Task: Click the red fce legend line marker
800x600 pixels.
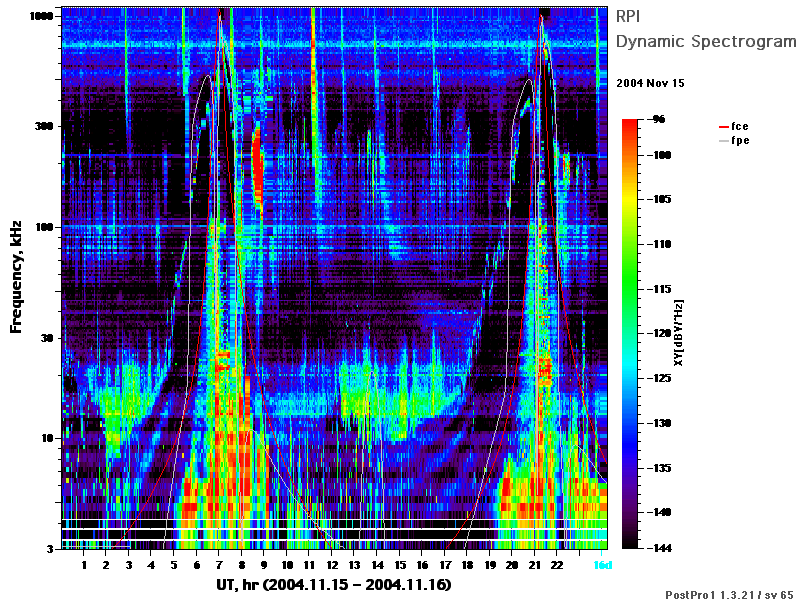Action: (x=723, y=127)
